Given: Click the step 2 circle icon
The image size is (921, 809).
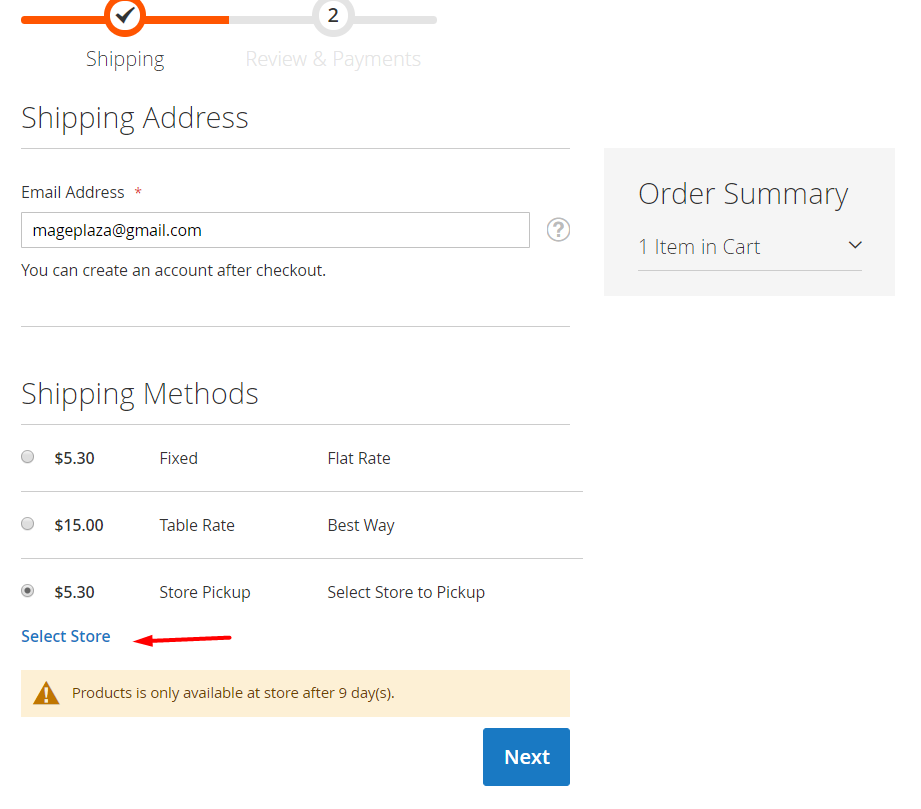Looking at the screenshot, I should click(333, 16).
